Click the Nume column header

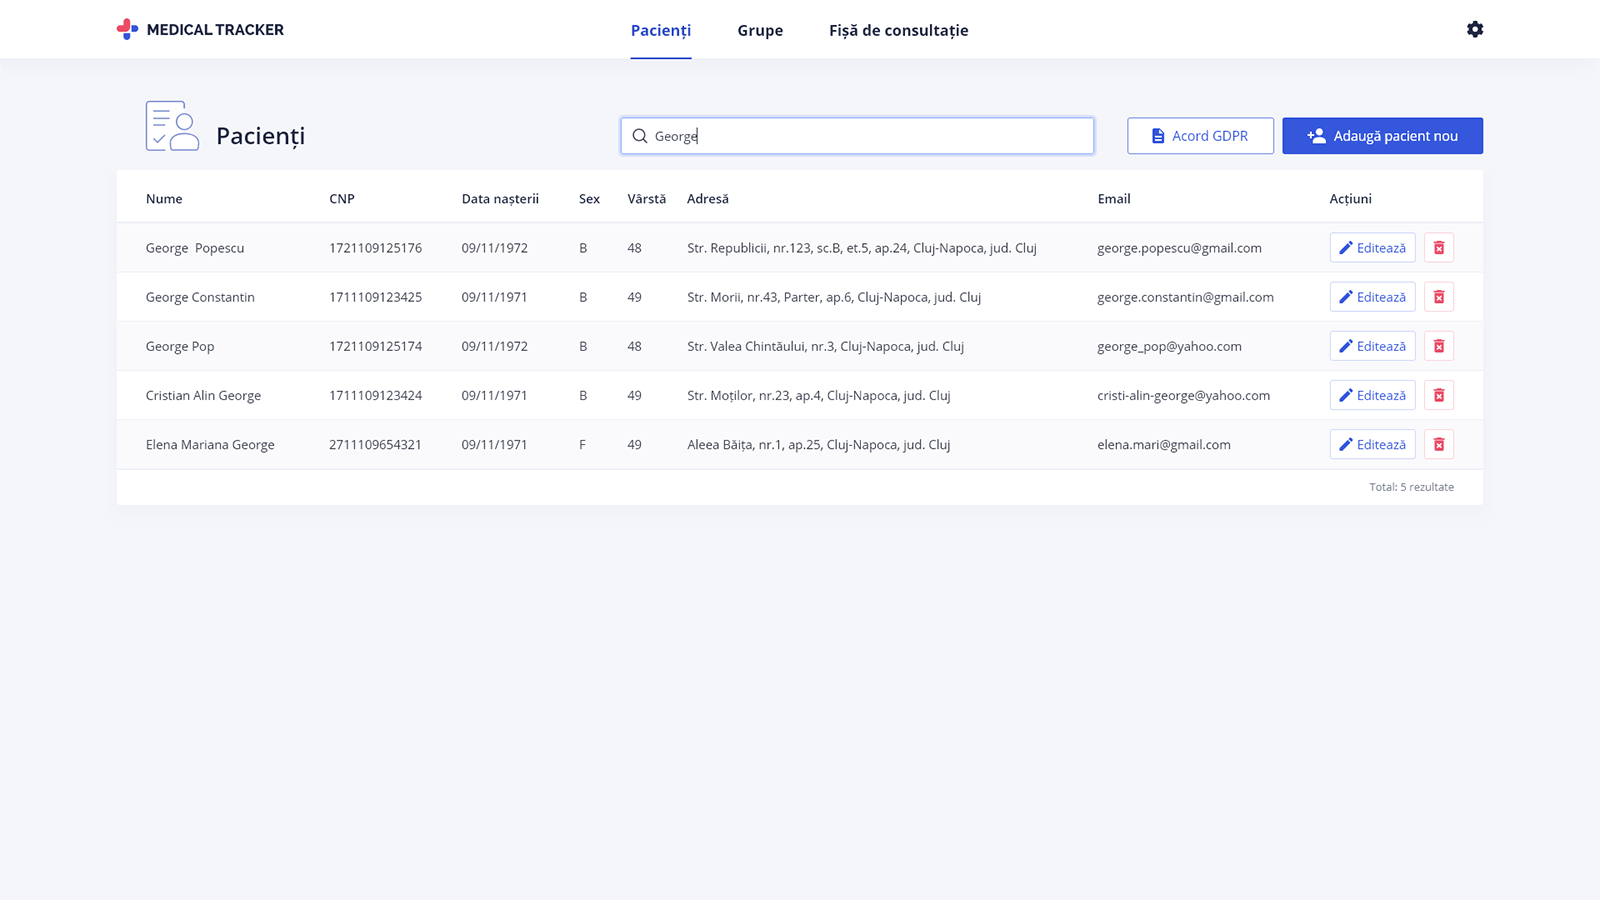[x=164, y=199]
